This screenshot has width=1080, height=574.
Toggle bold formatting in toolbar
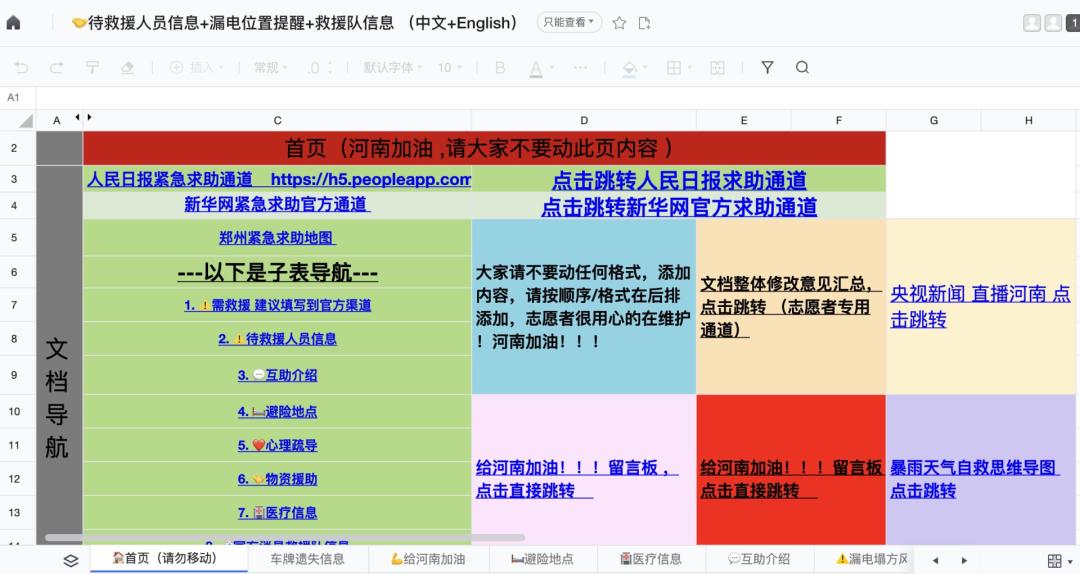tap(500, 67)
